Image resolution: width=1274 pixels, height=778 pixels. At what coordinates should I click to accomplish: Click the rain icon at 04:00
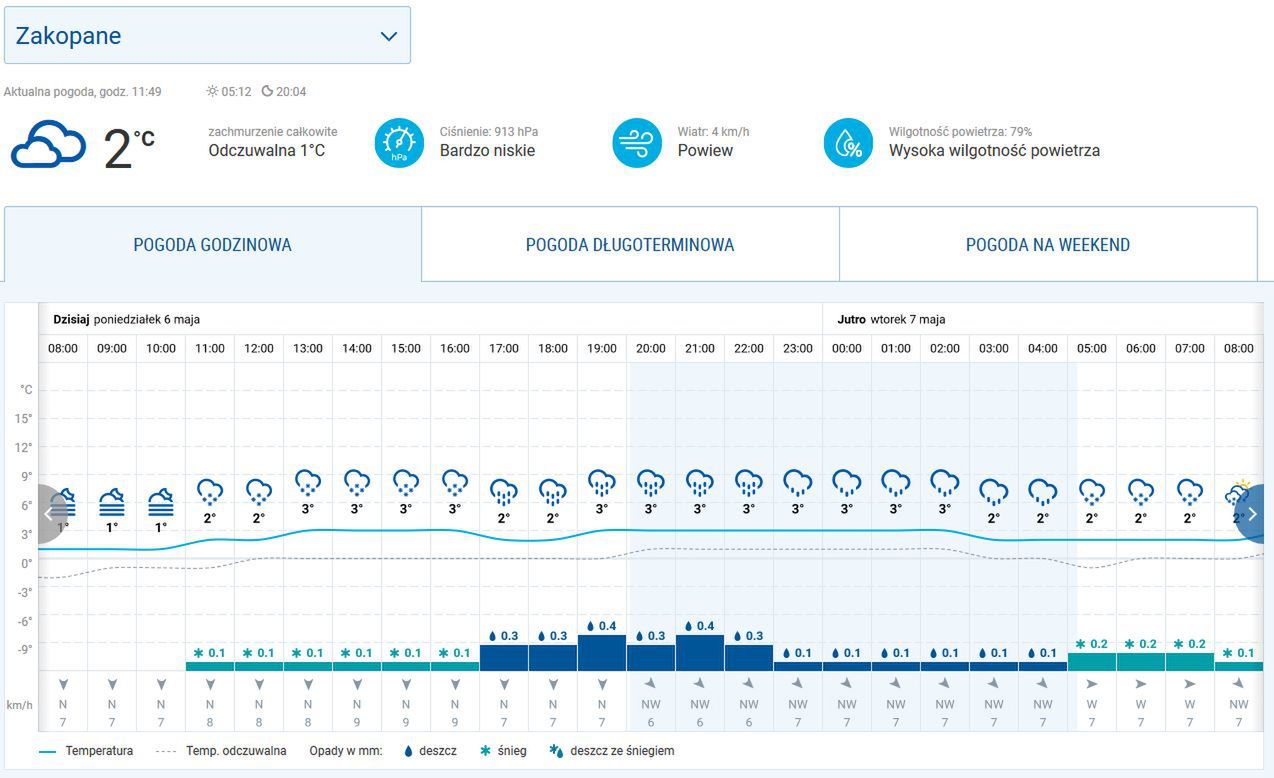coord(1043,491)
